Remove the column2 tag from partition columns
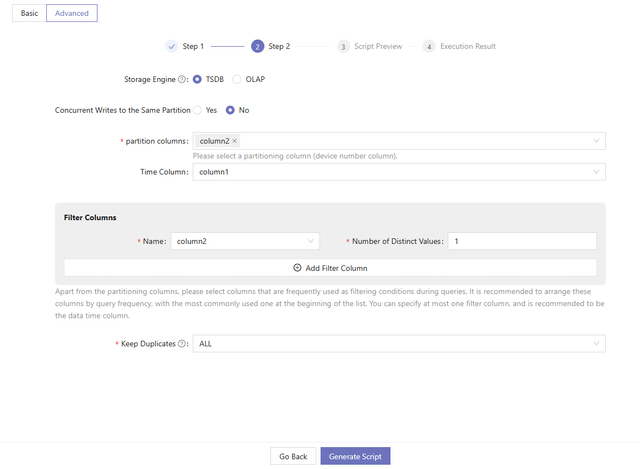Viewport: 640px width, 469px height. coord(235,142)
